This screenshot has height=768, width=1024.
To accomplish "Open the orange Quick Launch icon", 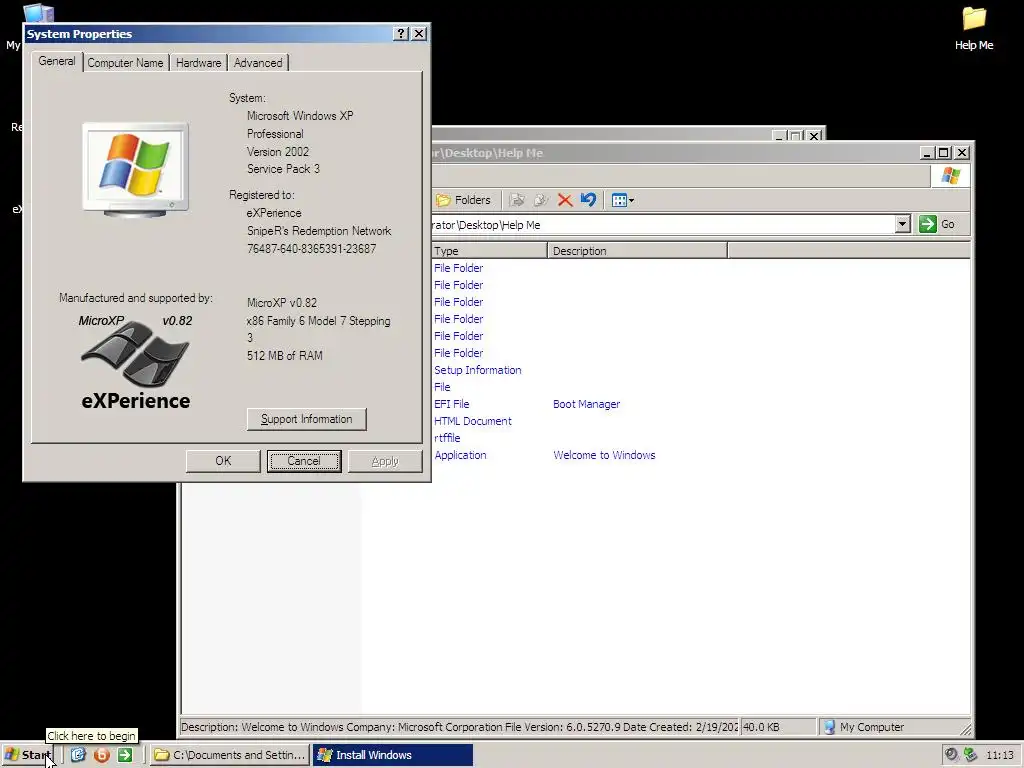I will 102,755.
